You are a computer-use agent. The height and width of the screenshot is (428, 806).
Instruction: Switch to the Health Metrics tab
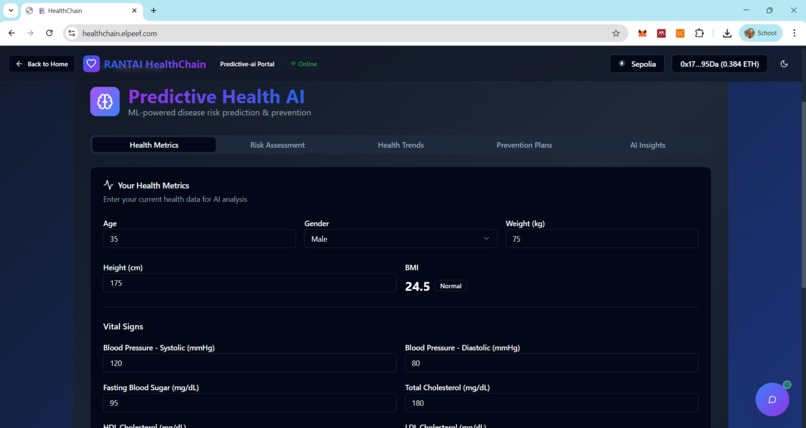[154, 145]
